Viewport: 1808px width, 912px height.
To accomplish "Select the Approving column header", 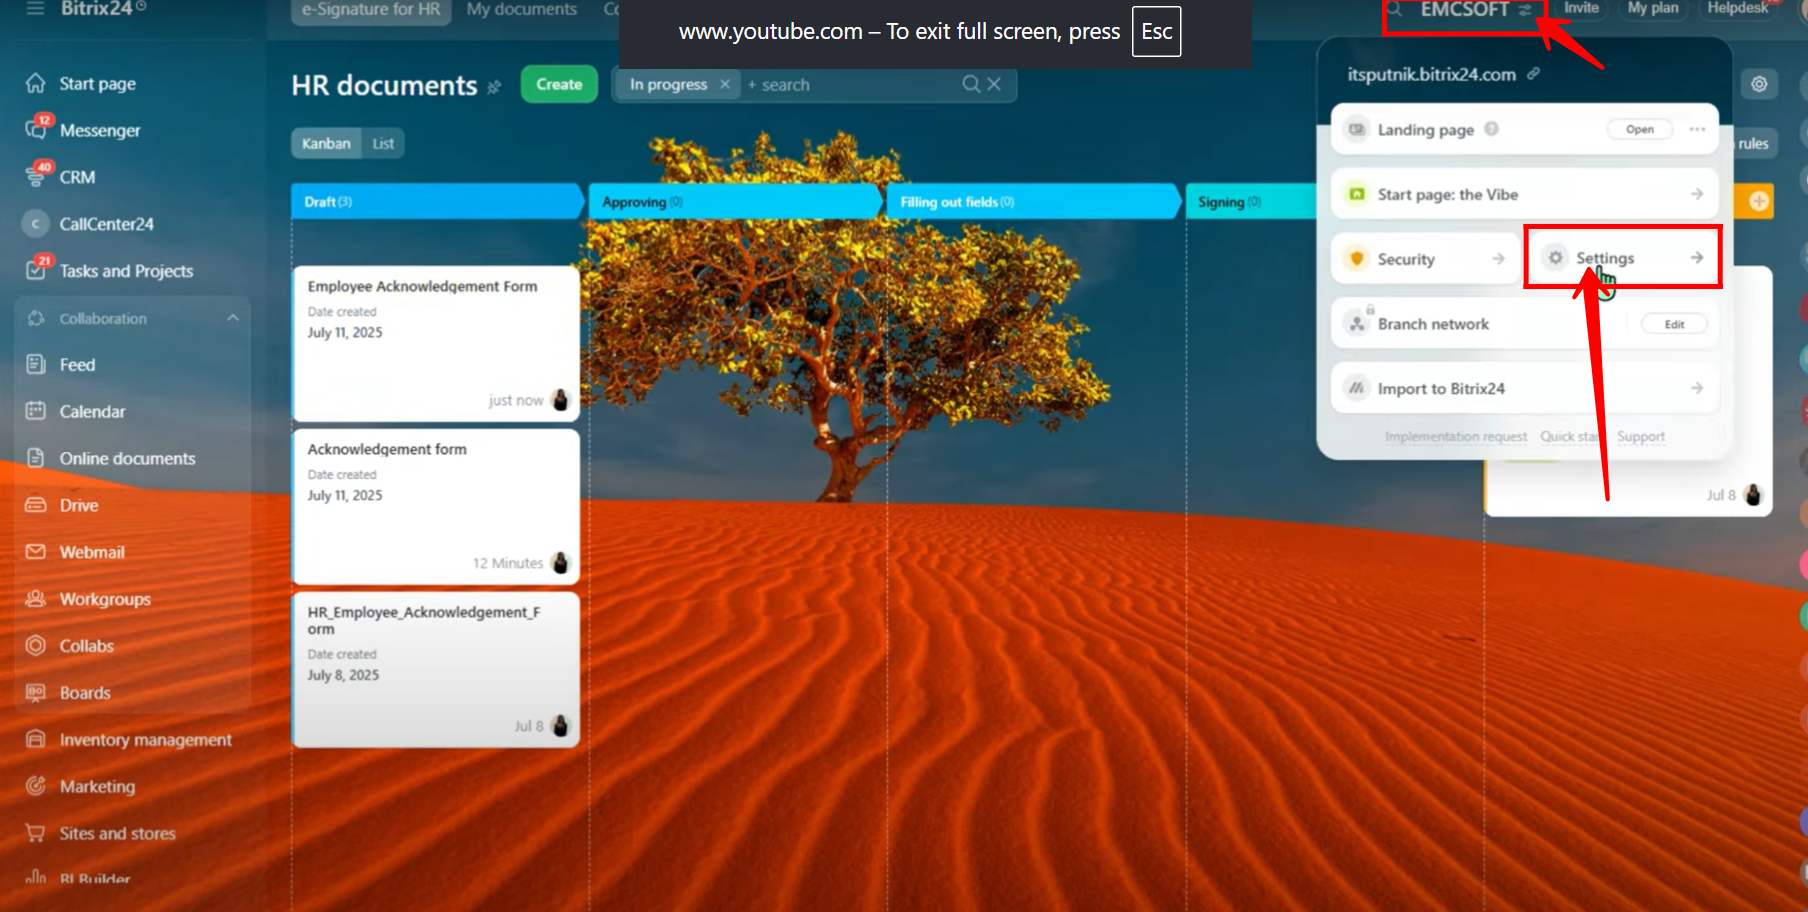I will [x=734, y=201].
